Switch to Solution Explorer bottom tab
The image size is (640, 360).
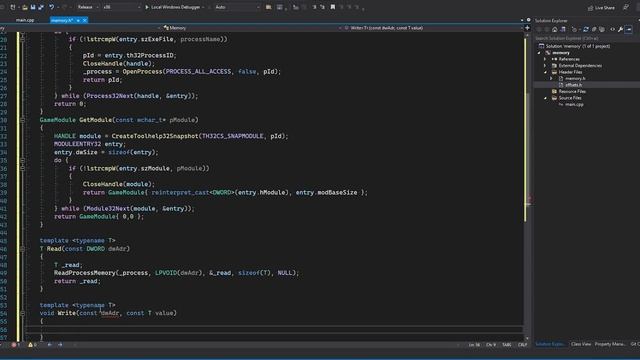point(550,344)
